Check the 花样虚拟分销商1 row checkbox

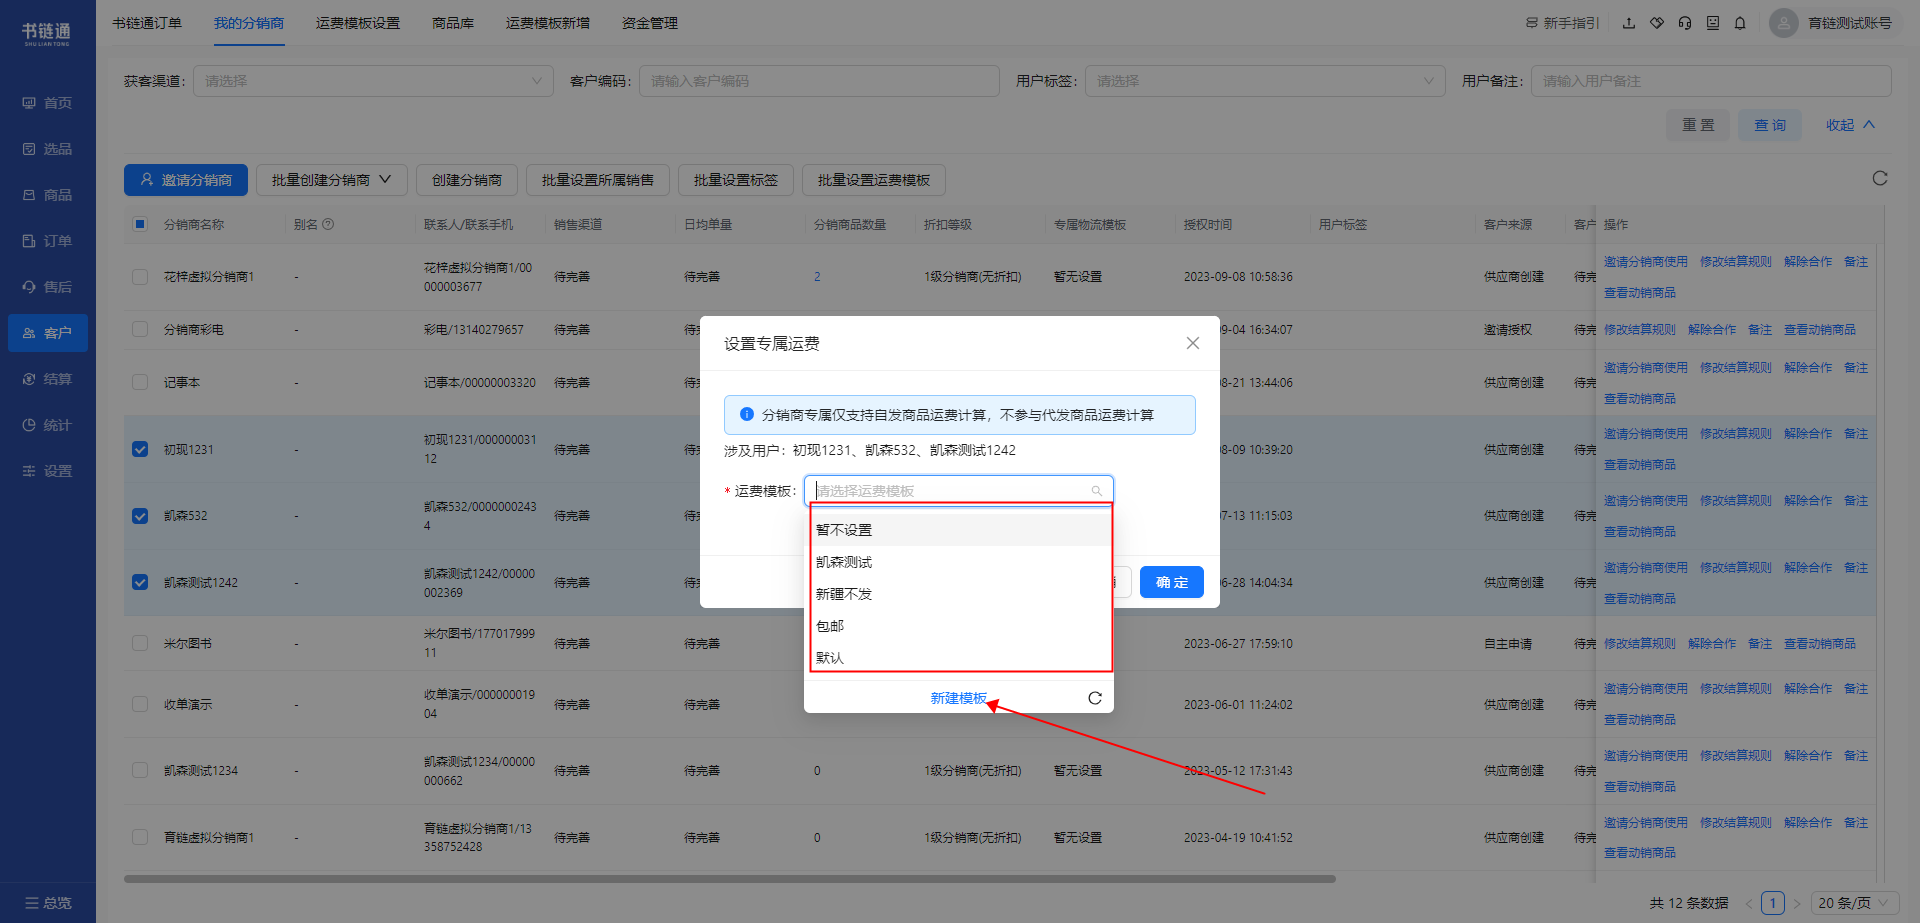pos(140,277)
